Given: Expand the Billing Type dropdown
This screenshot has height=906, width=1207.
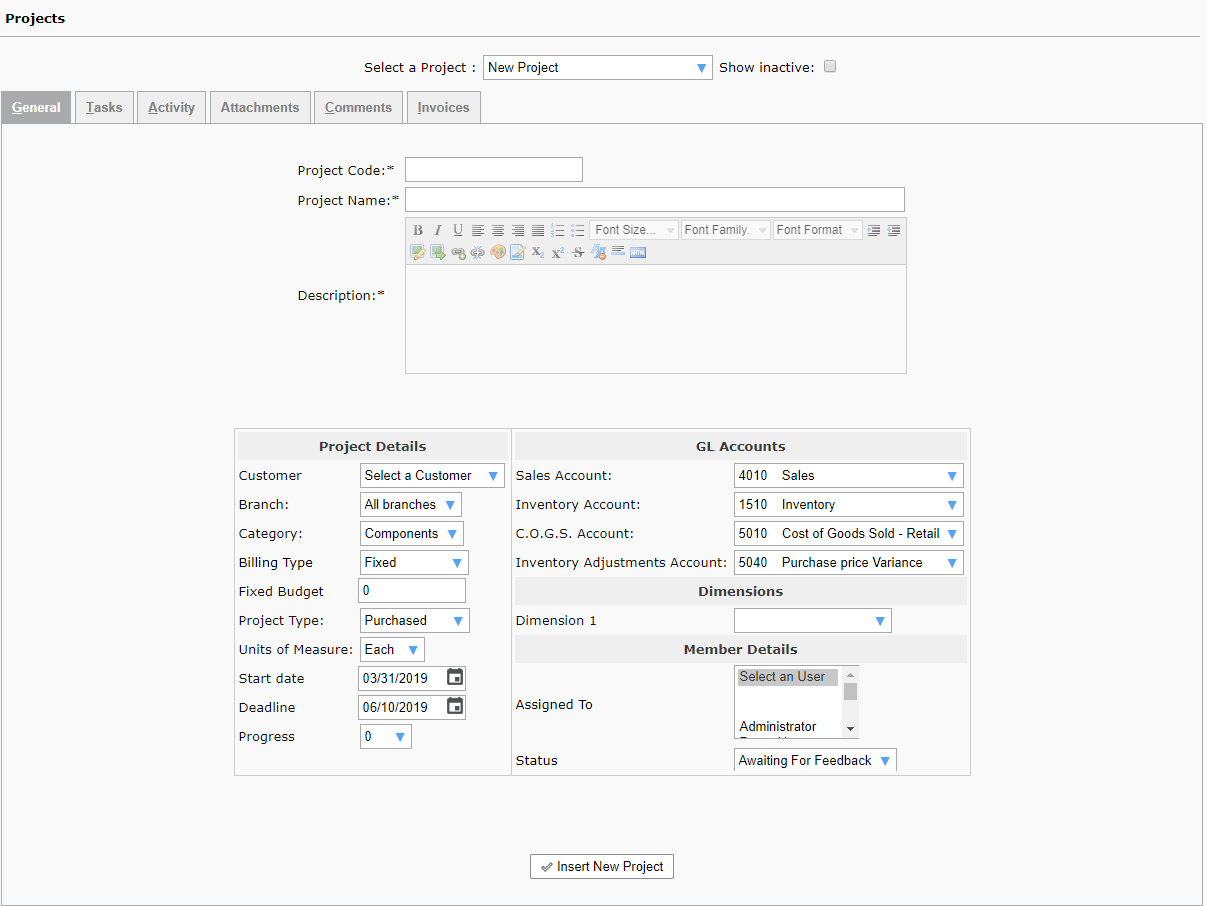Looking at the screenshot, I should [414, 563].
